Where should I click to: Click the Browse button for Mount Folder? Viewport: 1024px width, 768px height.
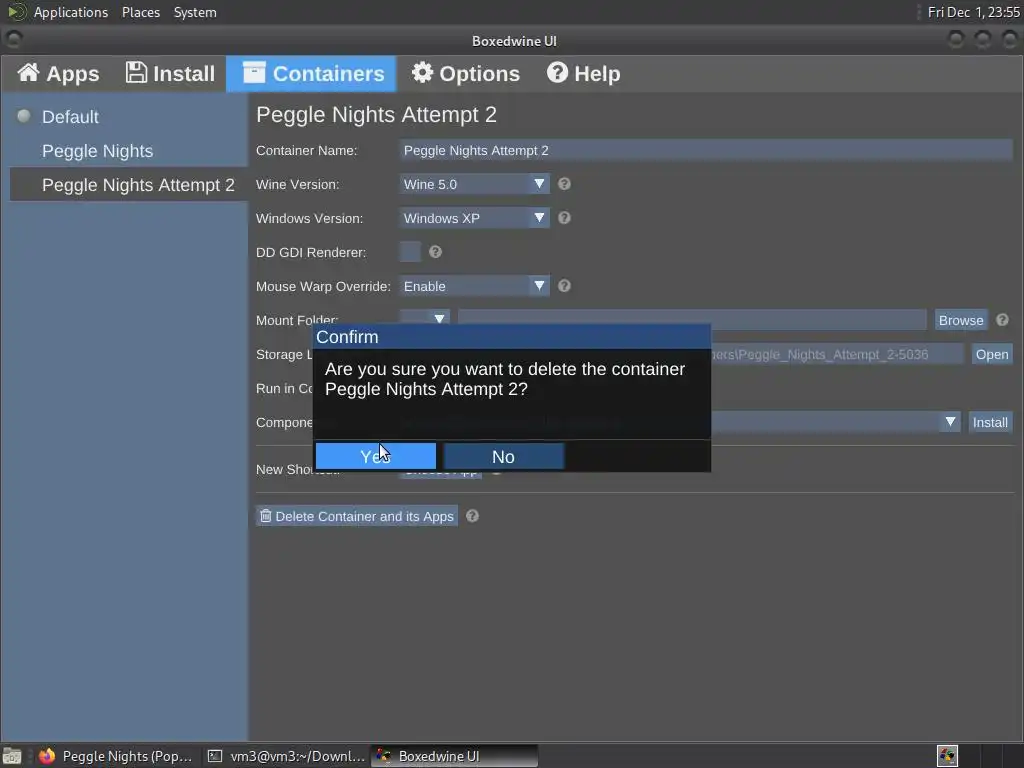pyautogui.click(x=961, y=320)
